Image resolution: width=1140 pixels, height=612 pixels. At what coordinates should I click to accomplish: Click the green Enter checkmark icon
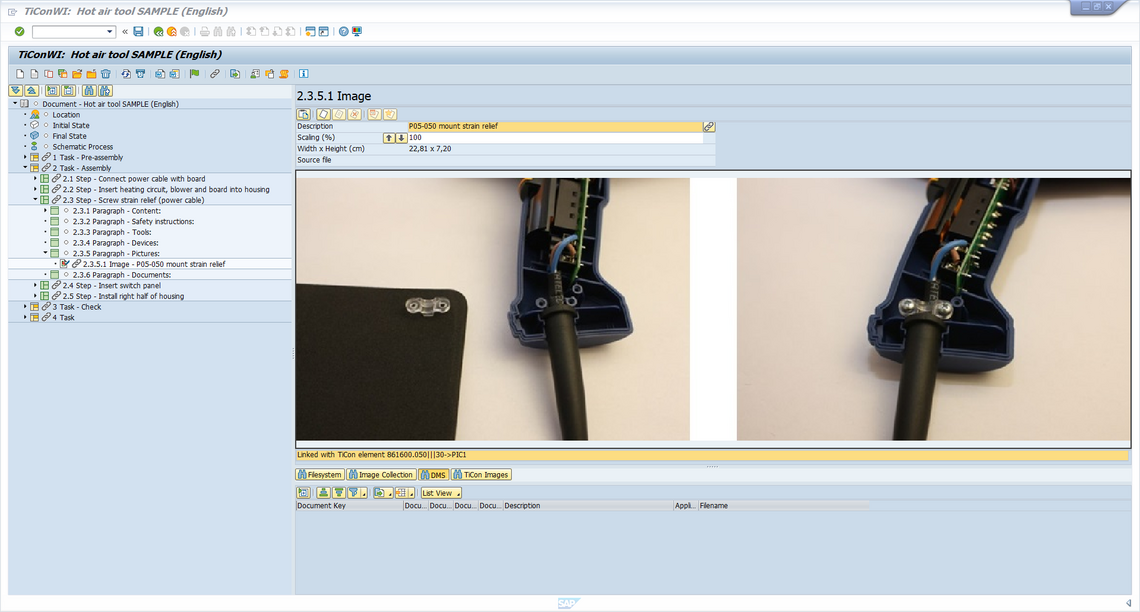click(x=19, y=32)
